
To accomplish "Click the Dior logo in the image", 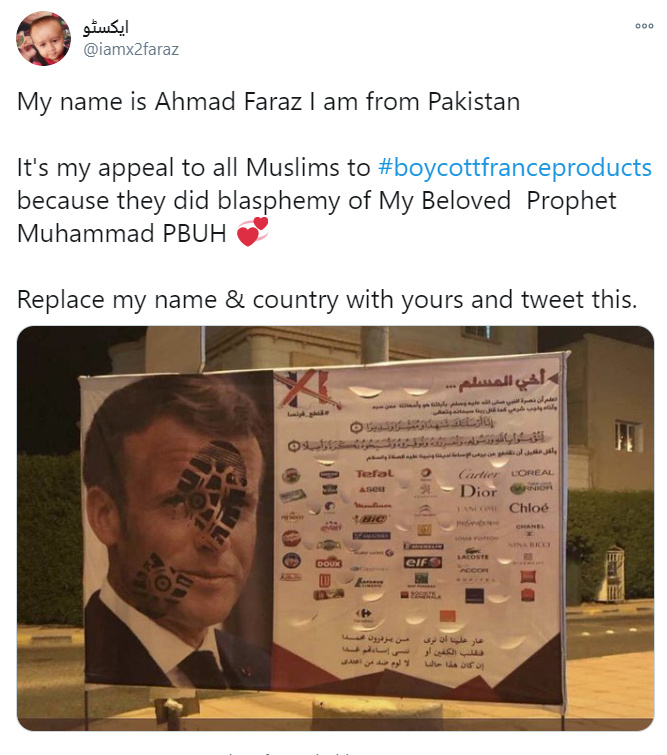I will [x=478, y=491].
